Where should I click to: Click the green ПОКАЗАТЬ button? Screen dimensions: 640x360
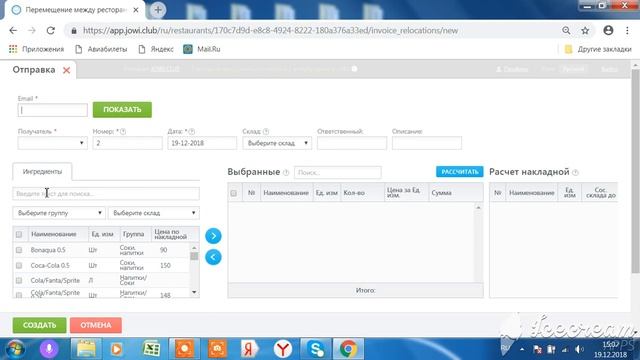coord(122,110)
